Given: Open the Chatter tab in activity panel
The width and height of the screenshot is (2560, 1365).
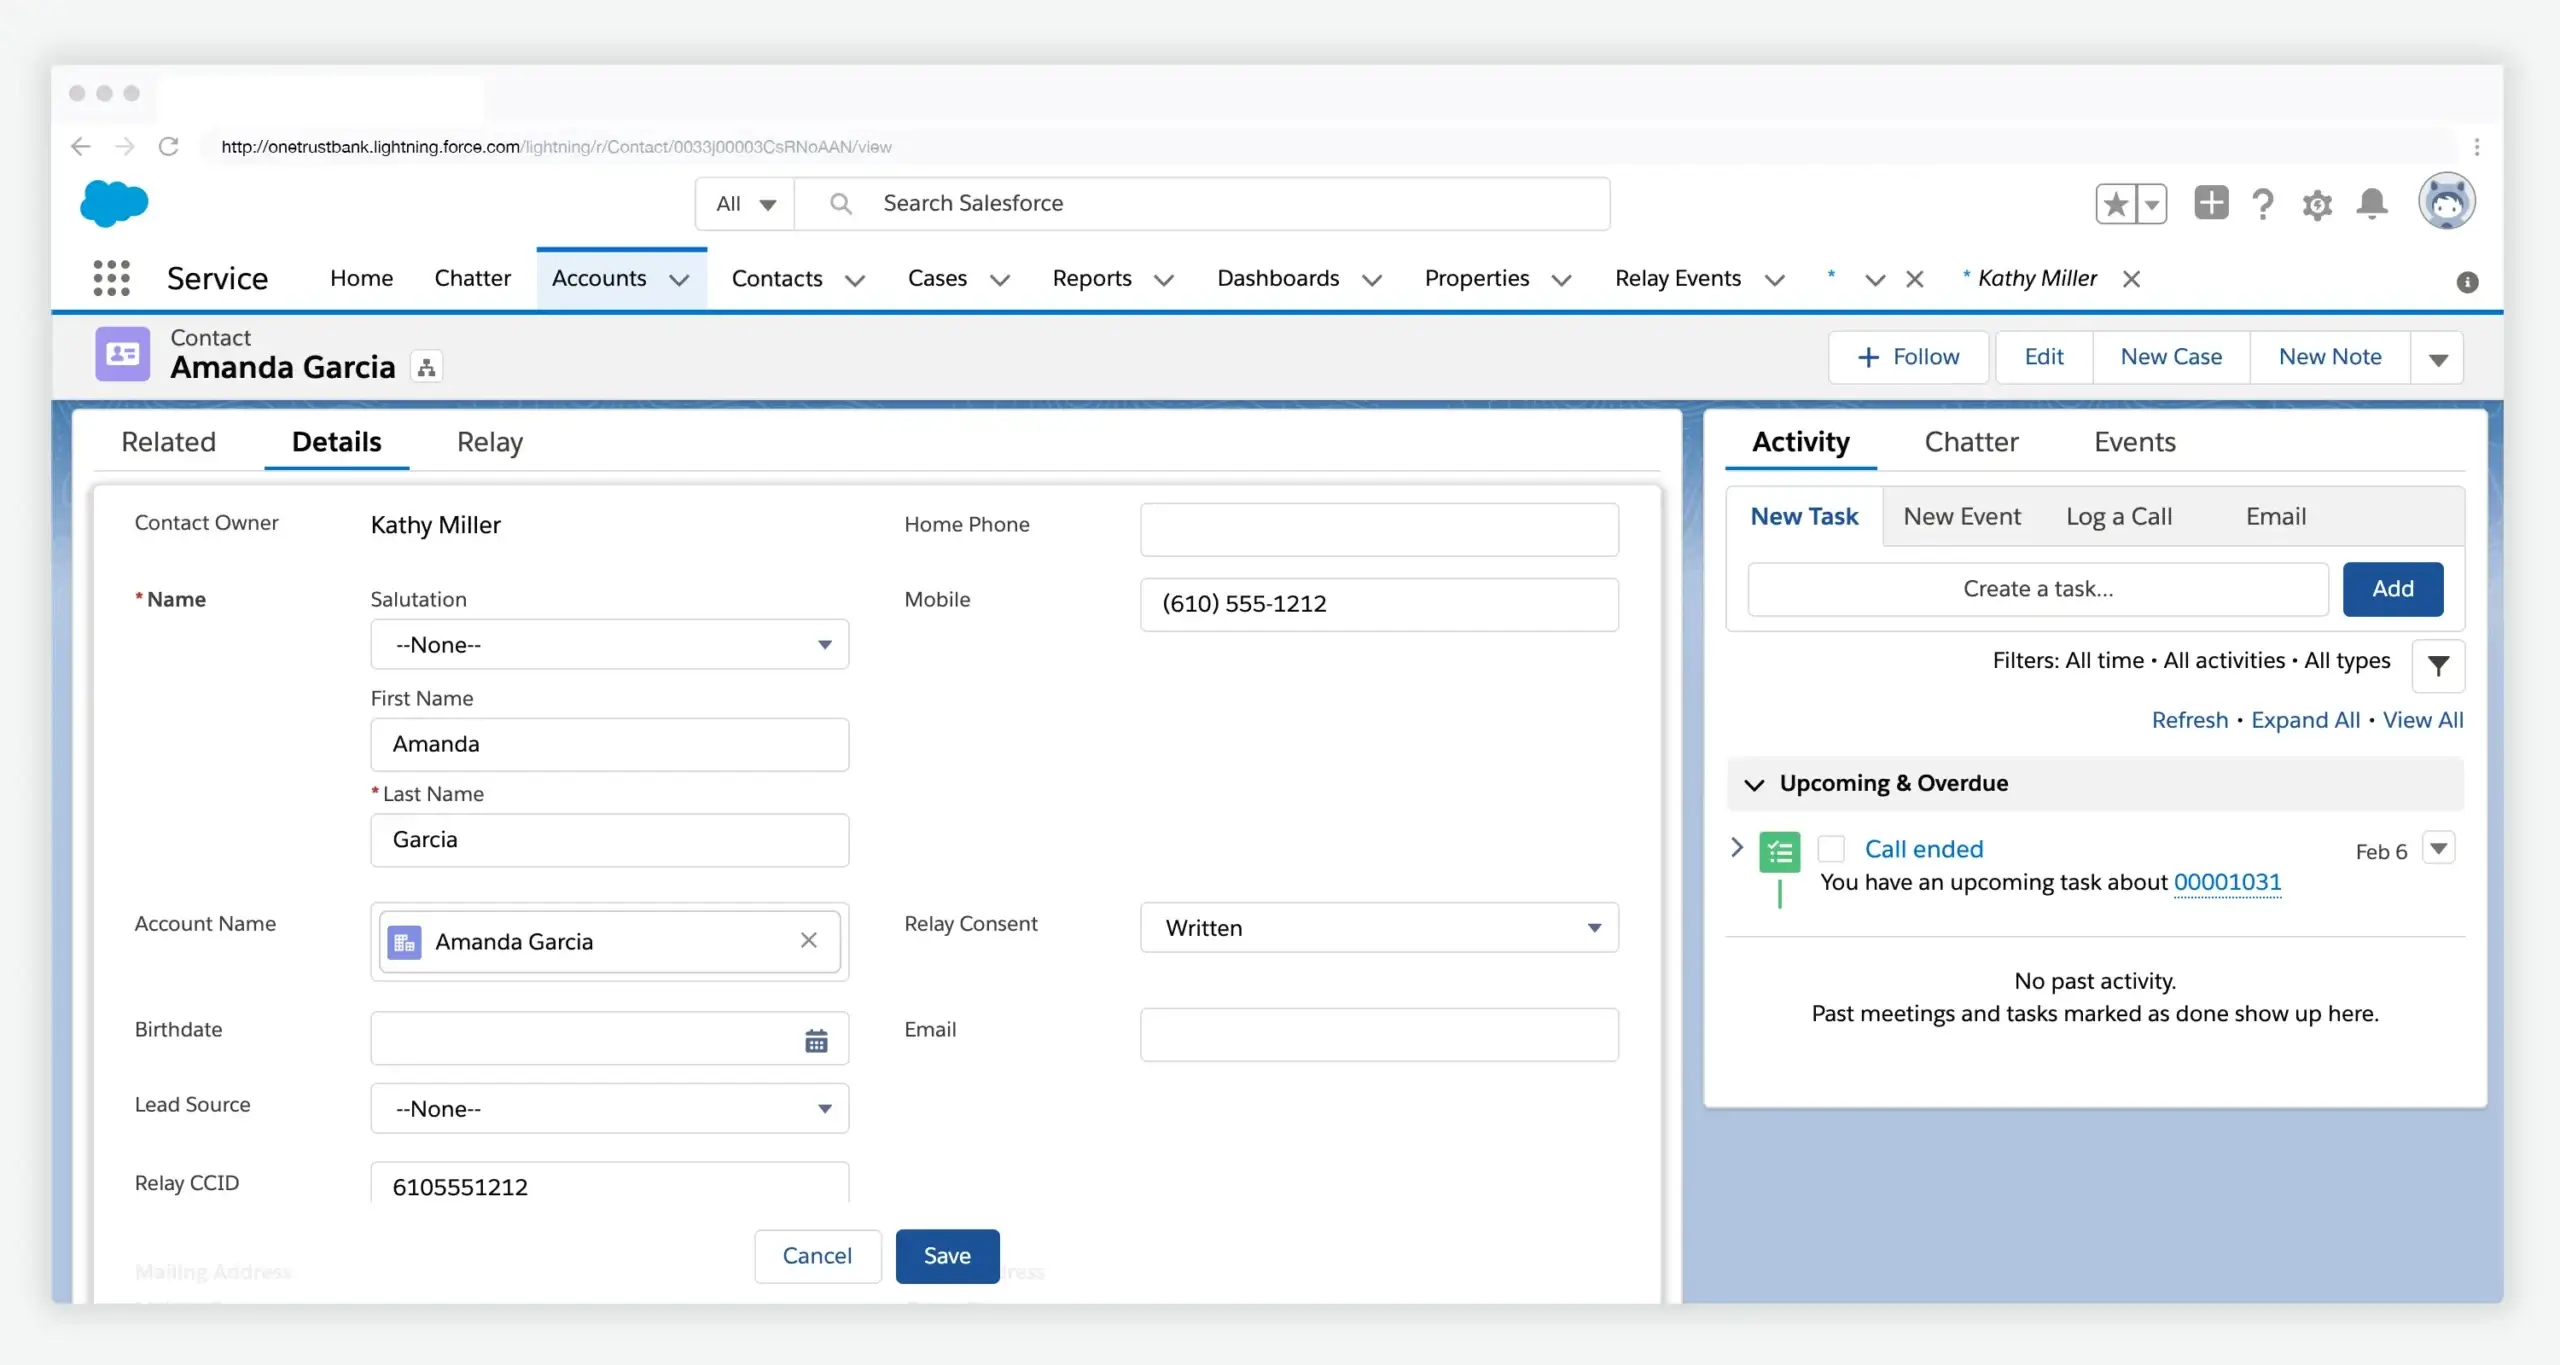Looking at the screenshot, I should point(1971,442).
